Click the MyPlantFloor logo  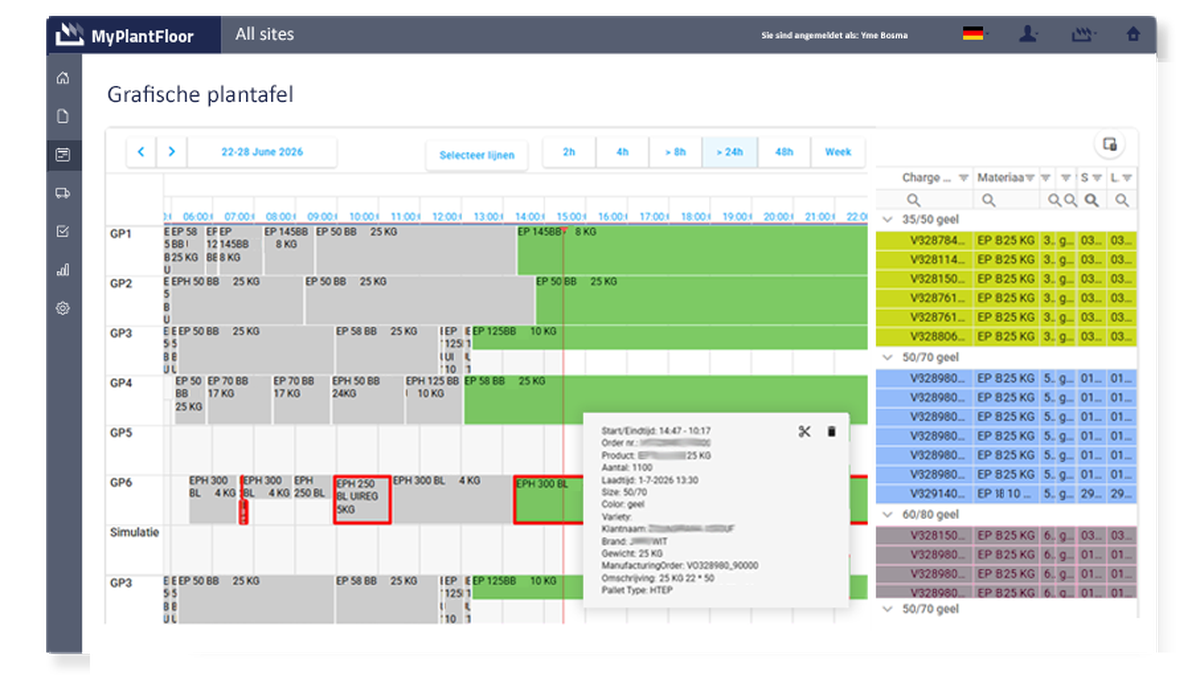tap(125, 36)
